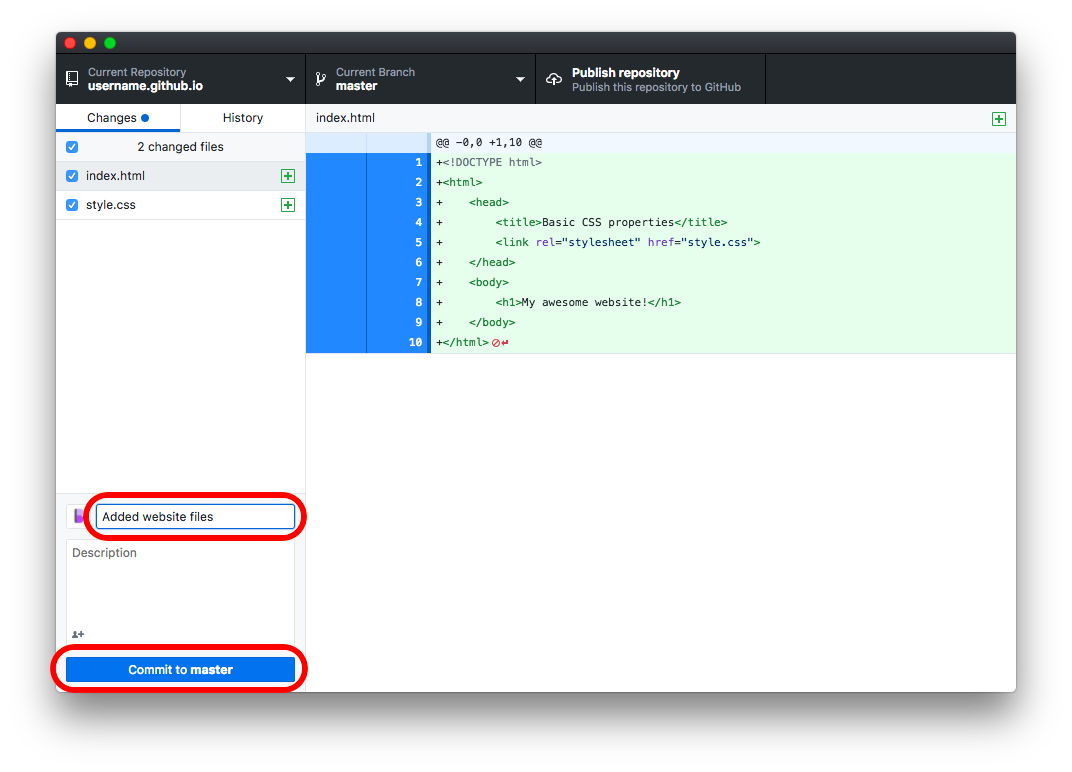Click the repository book icon in the toolbar

[71, 78]
